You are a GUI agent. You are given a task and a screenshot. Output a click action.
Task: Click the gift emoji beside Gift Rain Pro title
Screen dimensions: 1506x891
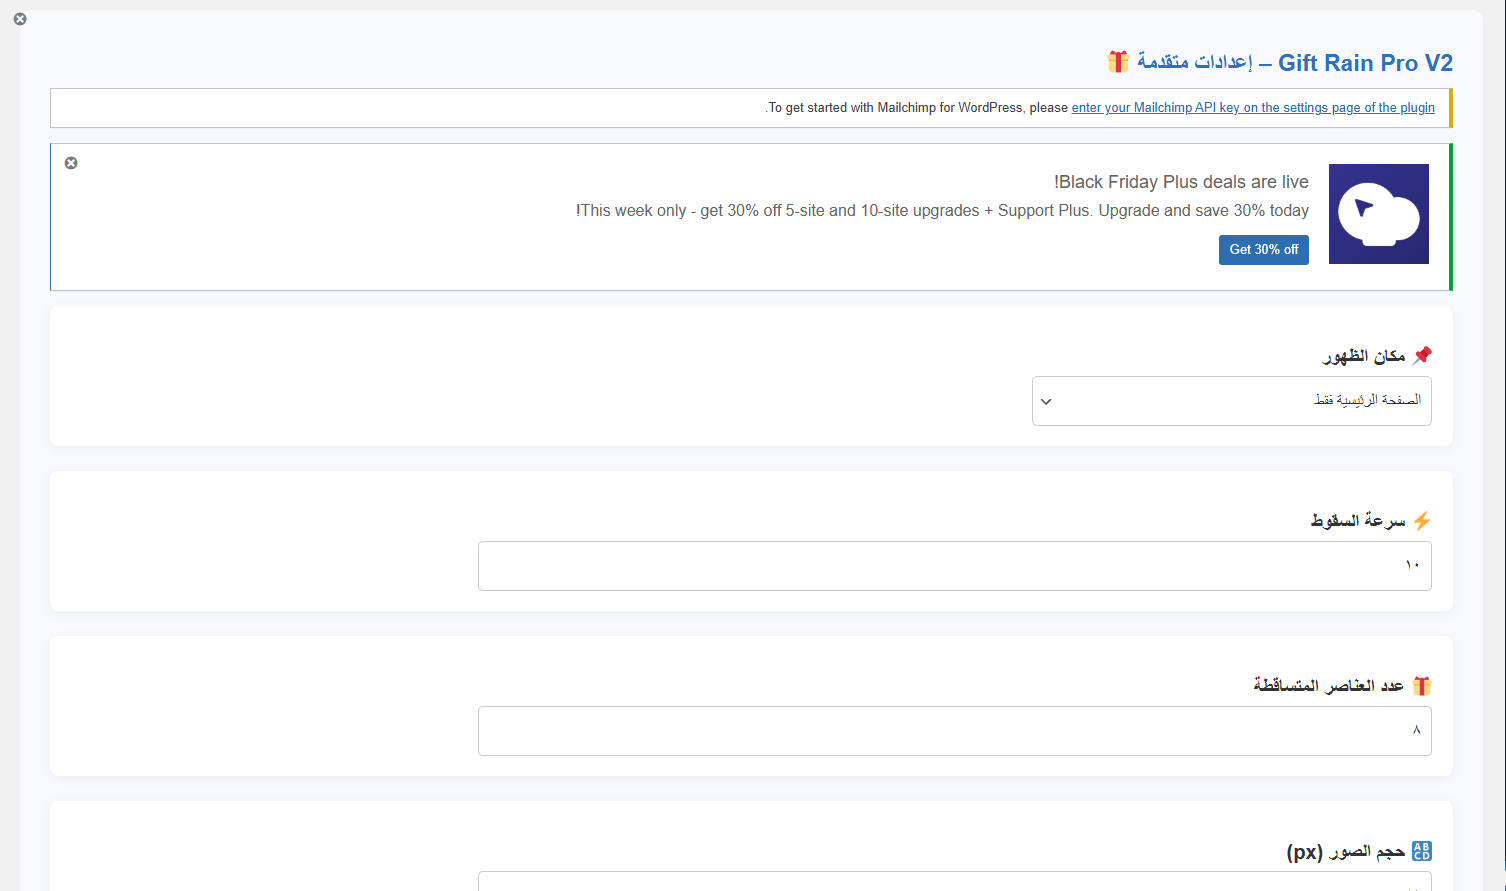1118,62
